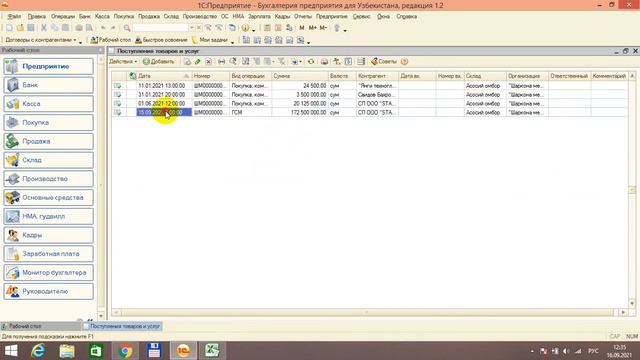The image size is (640, 360).
Task: Open the Кадры sidebar section
Action: coord(49,235)
